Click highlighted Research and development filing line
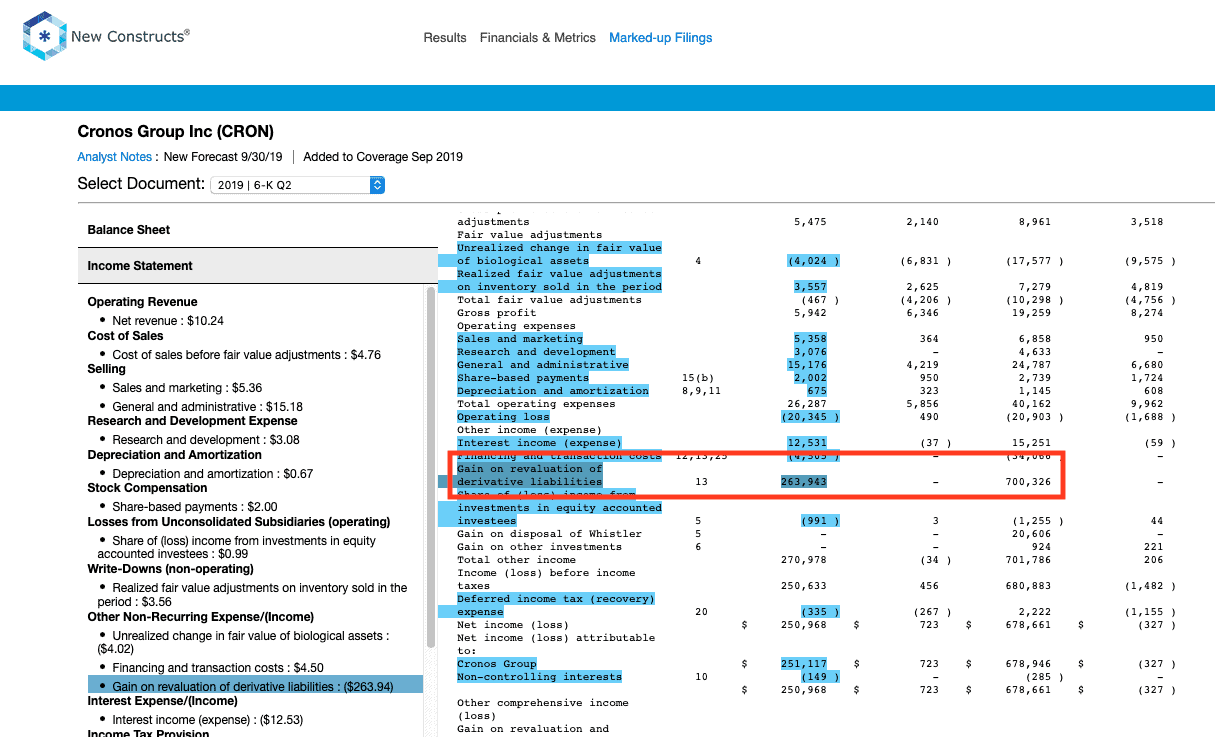The width and height of the screenshot is (1215, 737). click(536, 352)
